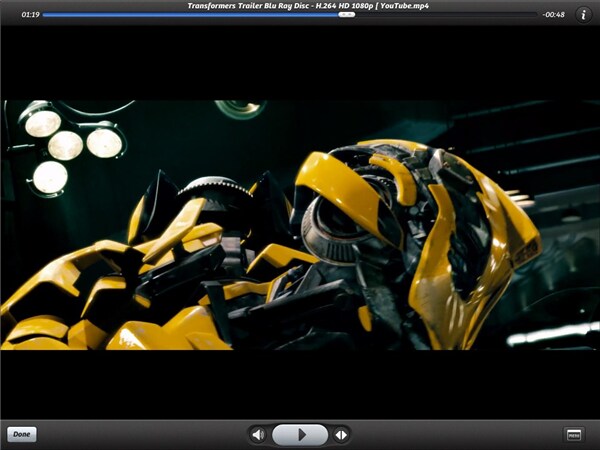Seek within the unplayed progress track
The image size is (600, 450).
(x=446, y=15)
